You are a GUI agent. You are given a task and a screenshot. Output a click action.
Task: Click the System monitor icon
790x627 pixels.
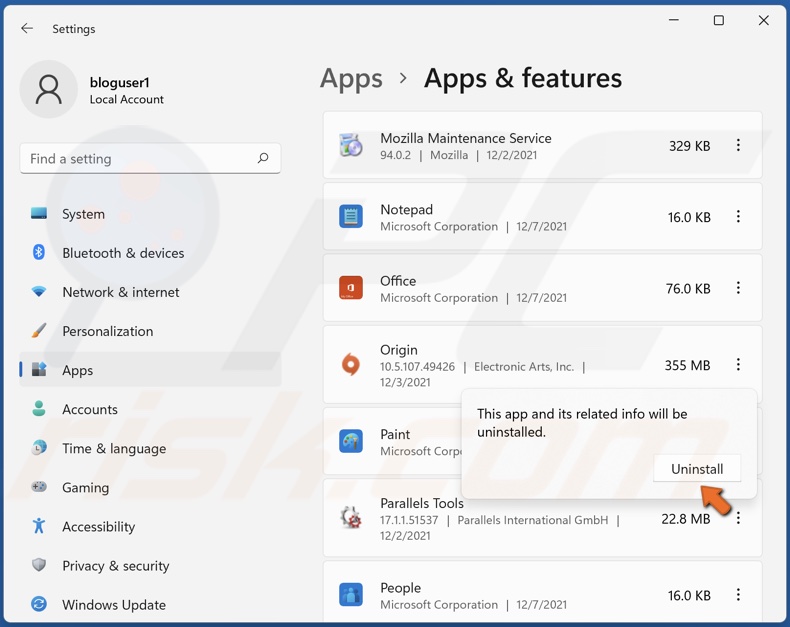pyautogui.click(x=39, y=213)
